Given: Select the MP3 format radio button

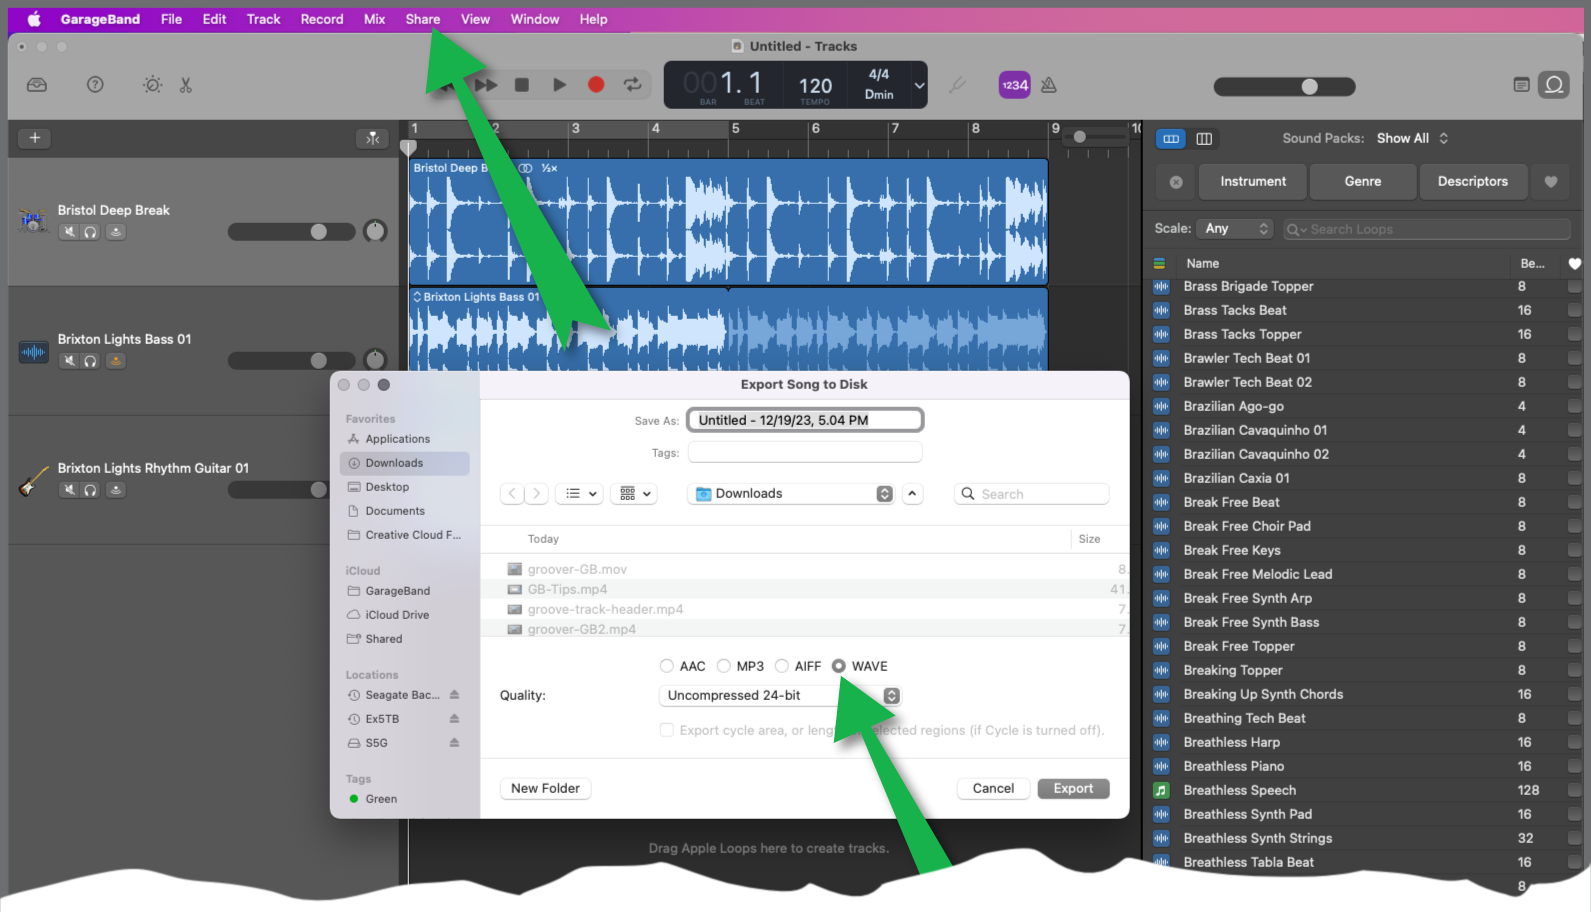Looking at the screenshot, I should coord(724,666).
